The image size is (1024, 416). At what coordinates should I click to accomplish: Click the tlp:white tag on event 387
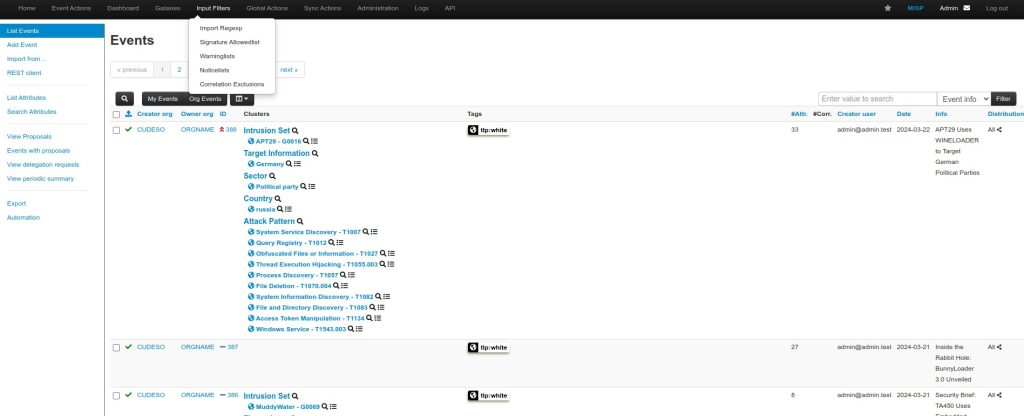click(488, 347)
